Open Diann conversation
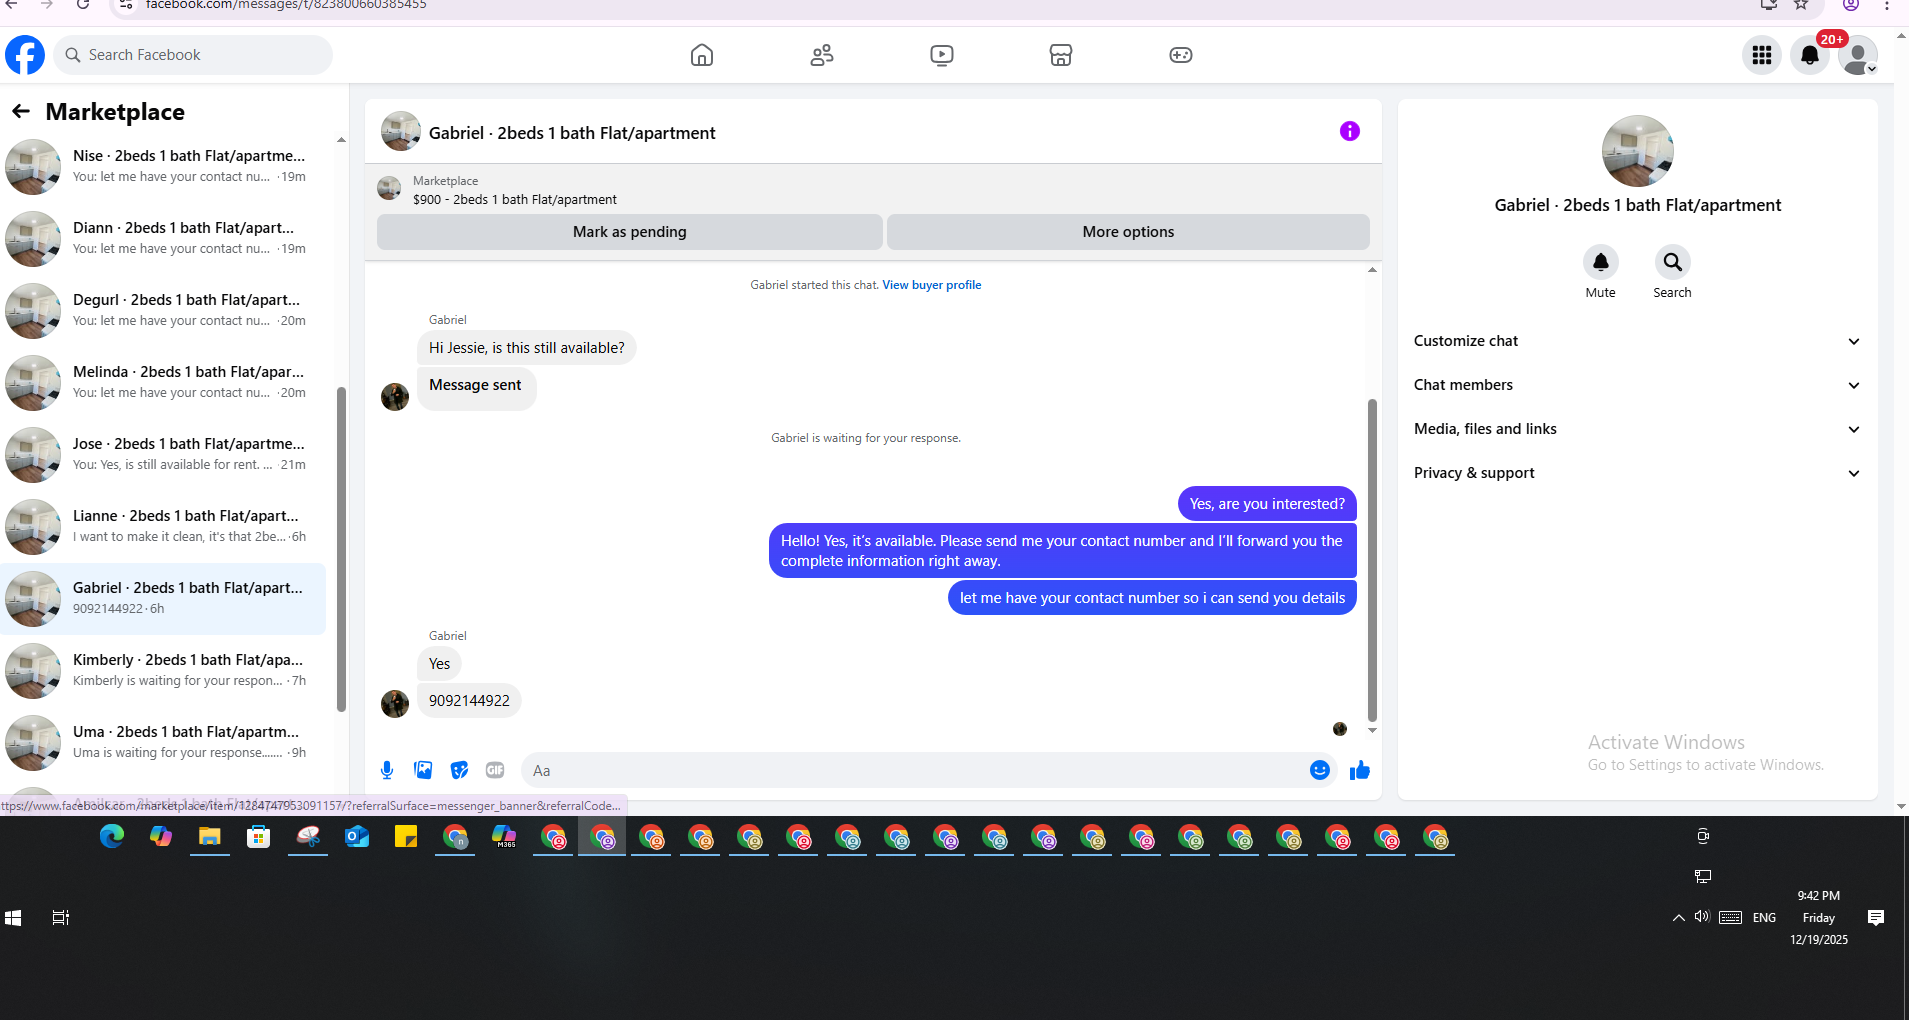Image resolution: width=1909 pixels, height=1020 pixels. (165, 238)
